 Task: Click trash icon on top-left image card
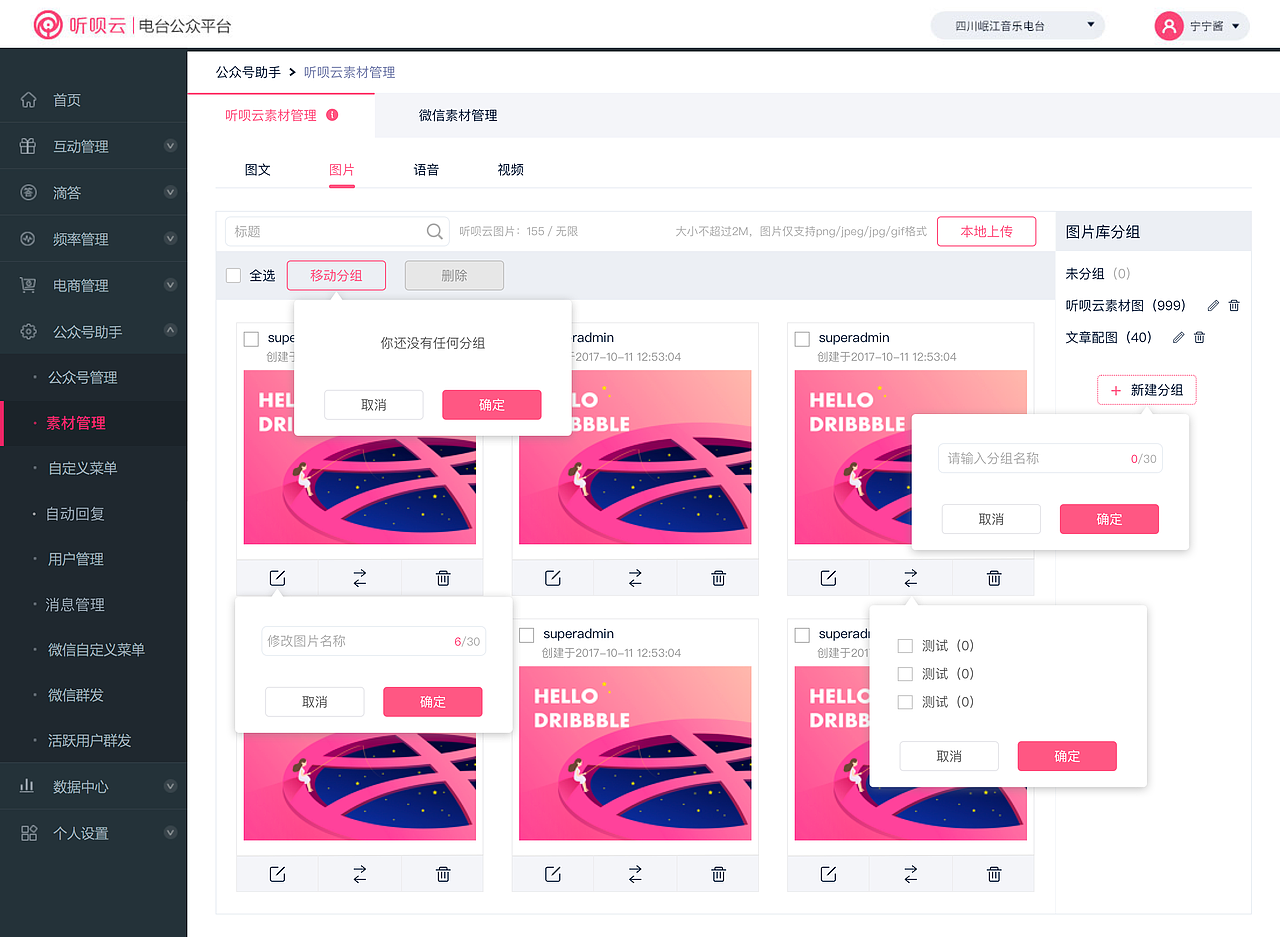[443, 578]
